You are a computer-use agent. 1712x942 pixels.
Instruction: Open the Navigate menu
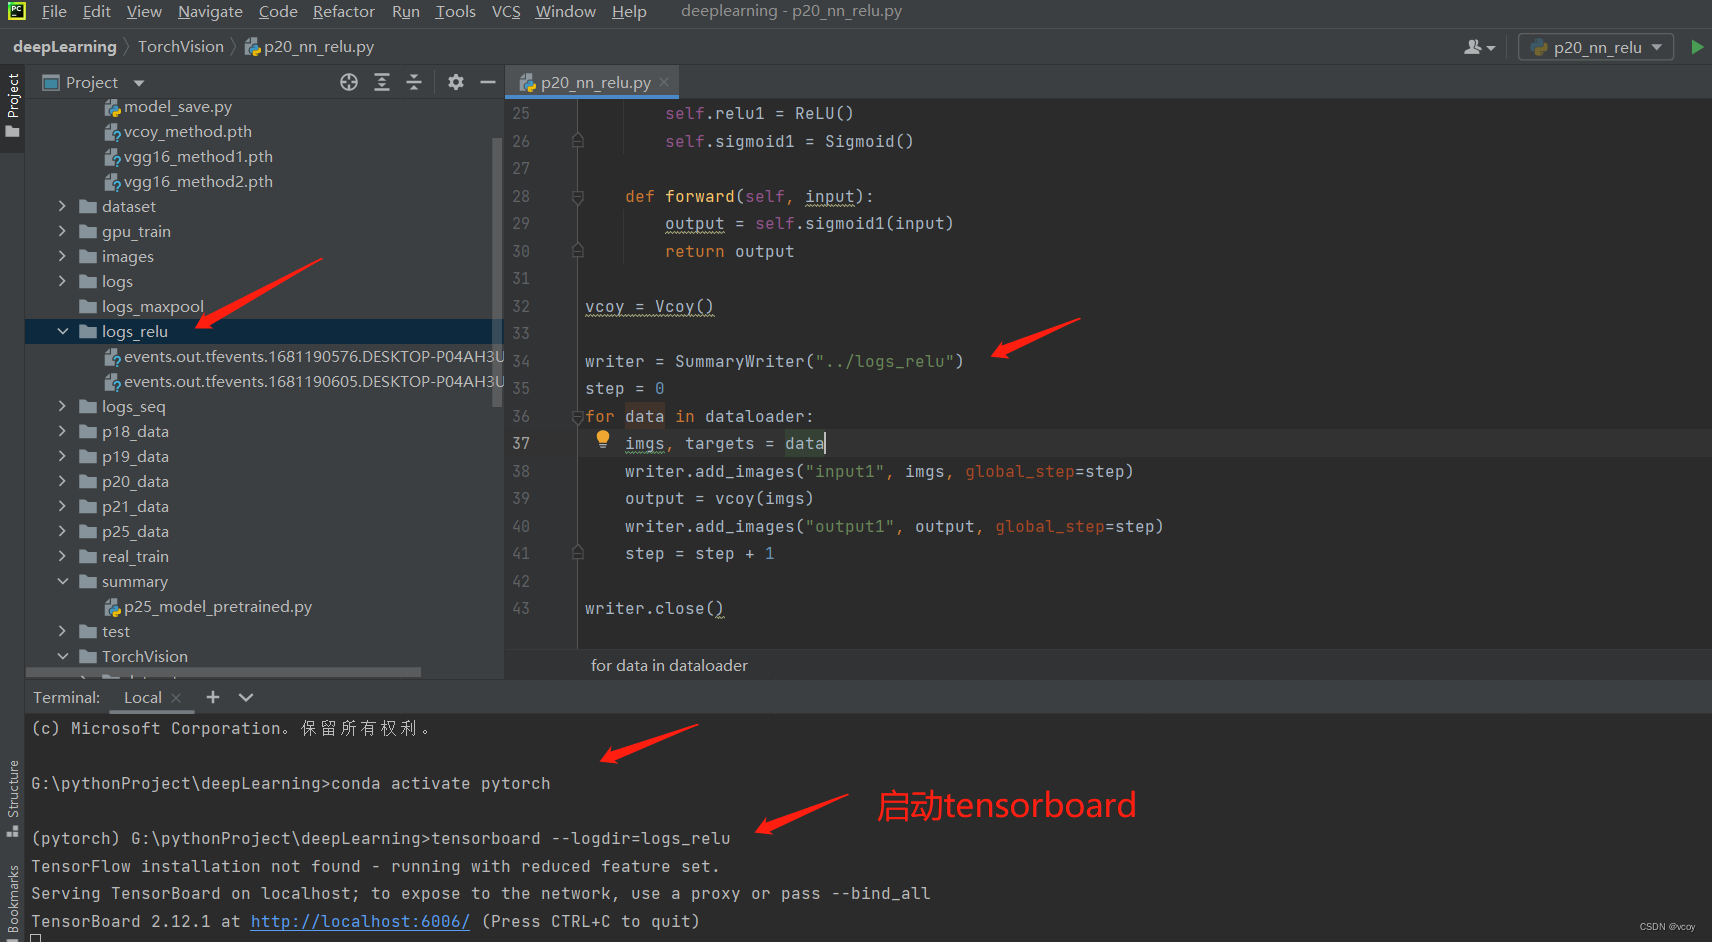pyautogui.click(x=210, y=11)
